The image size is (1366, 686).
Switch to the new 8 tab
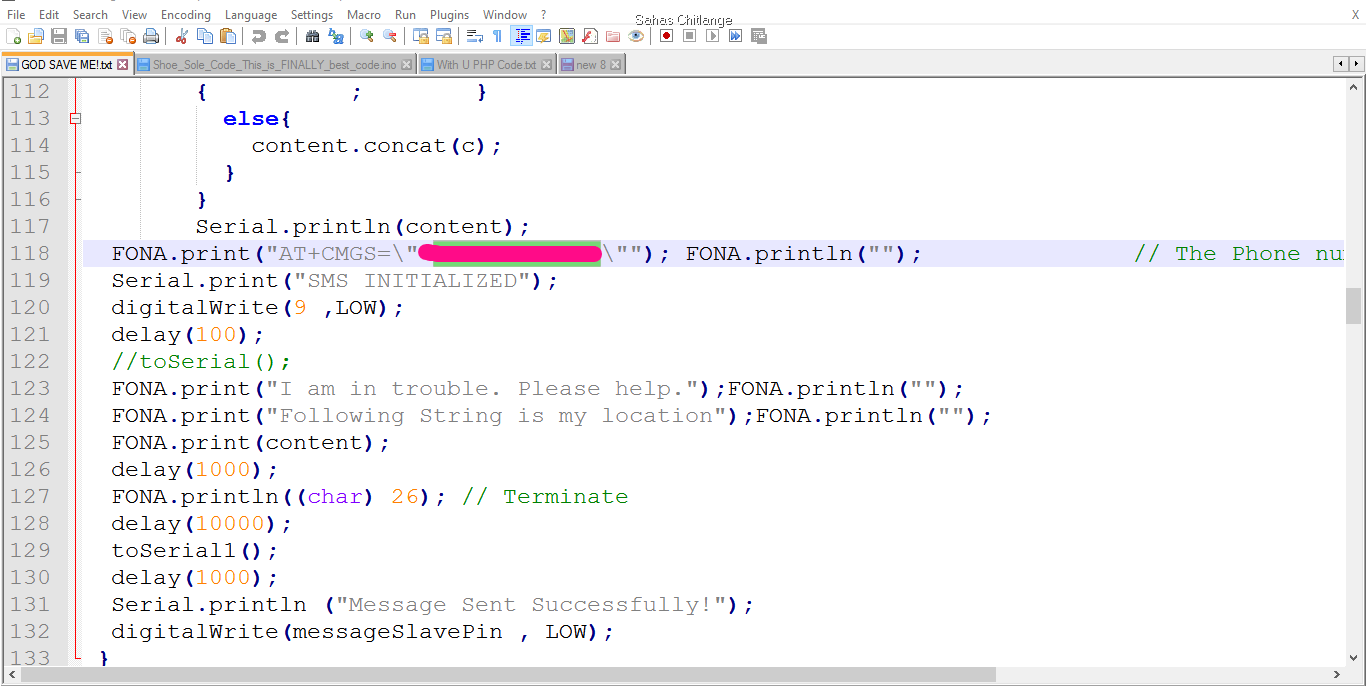pyautogui.click(x=590, y=65)
